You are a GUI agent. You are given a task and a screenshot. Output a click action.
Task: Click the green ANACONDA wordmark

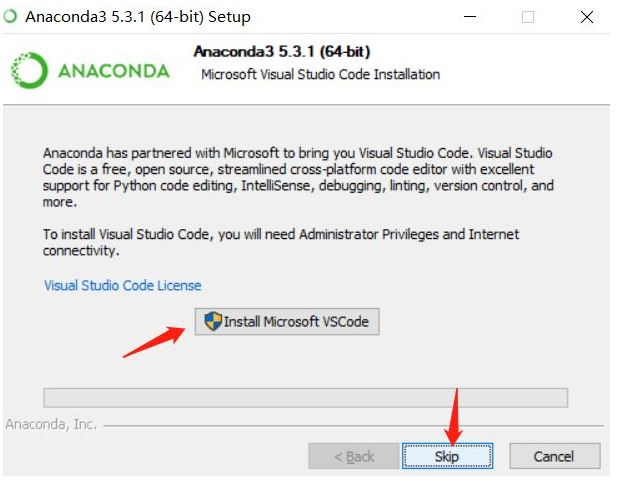click(x=114, y=71)
